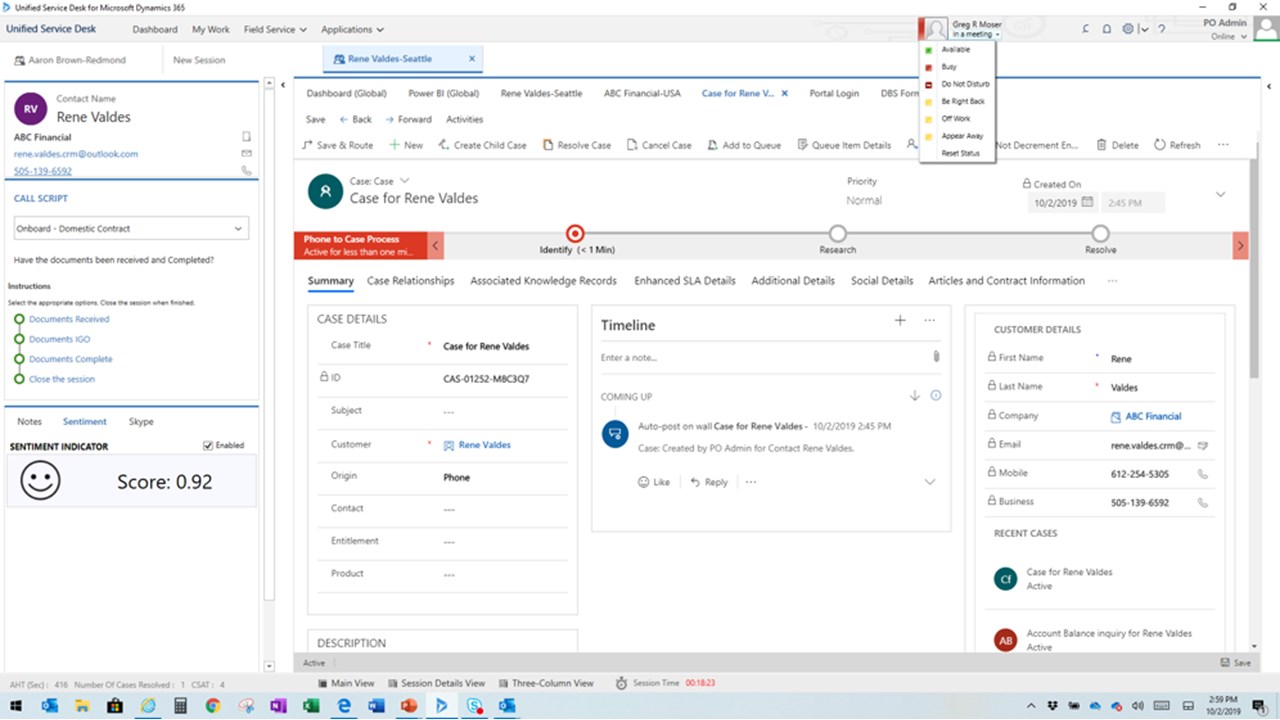Open Excel from the Windows taskbar
The height and width of the screenshot is (720, 1280).
(311, 706)
